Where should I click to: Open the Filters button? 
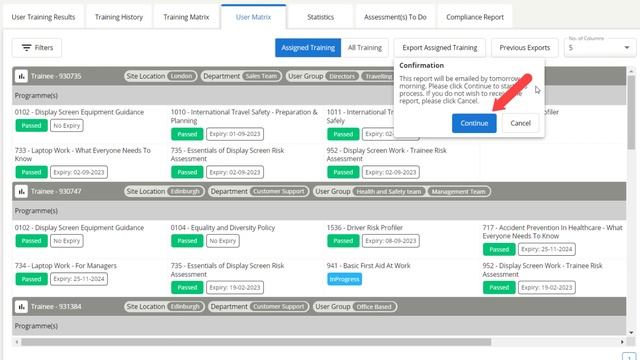(x=37, y=48)
